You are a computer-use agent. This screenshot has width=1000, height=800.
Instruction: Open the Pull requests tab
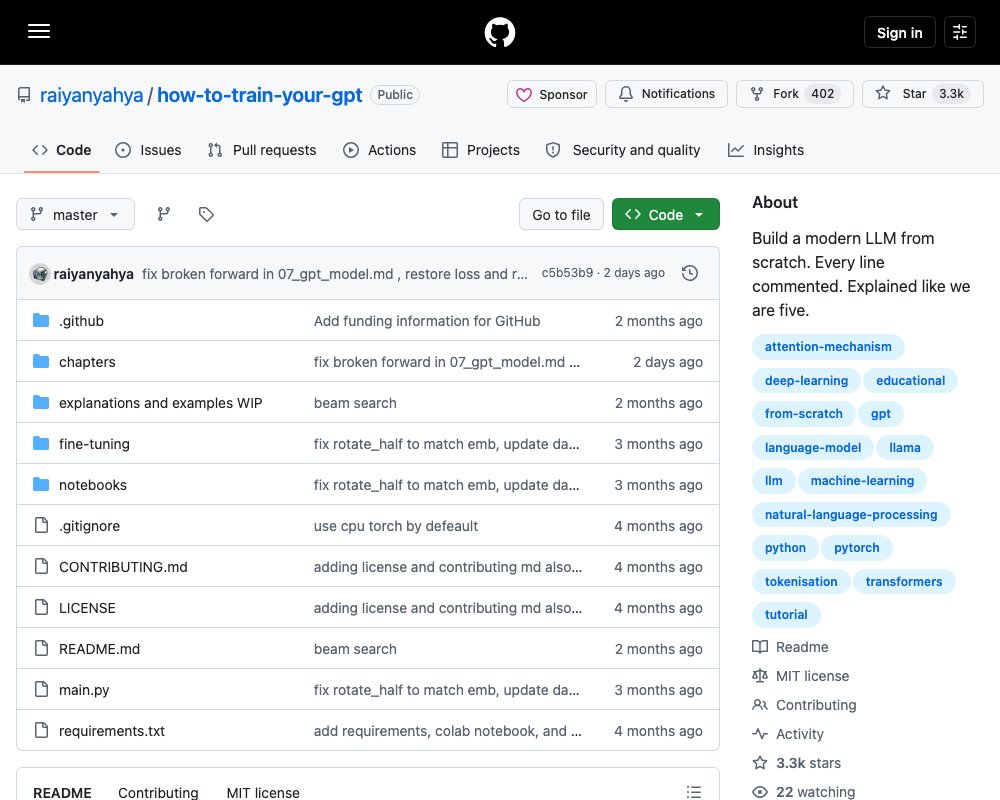262,150
